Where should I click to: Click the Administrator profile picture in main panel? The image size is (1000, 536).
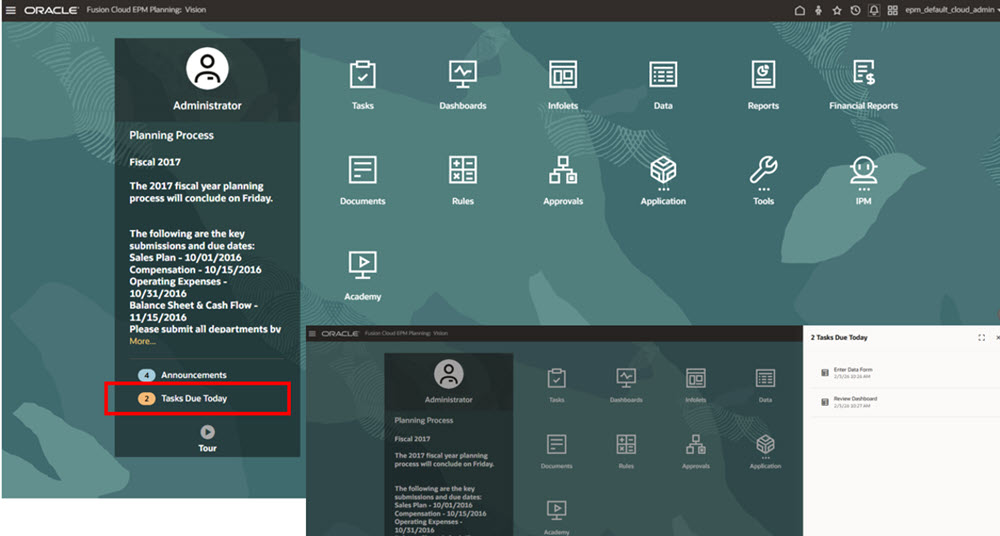[x=207, y=68]
